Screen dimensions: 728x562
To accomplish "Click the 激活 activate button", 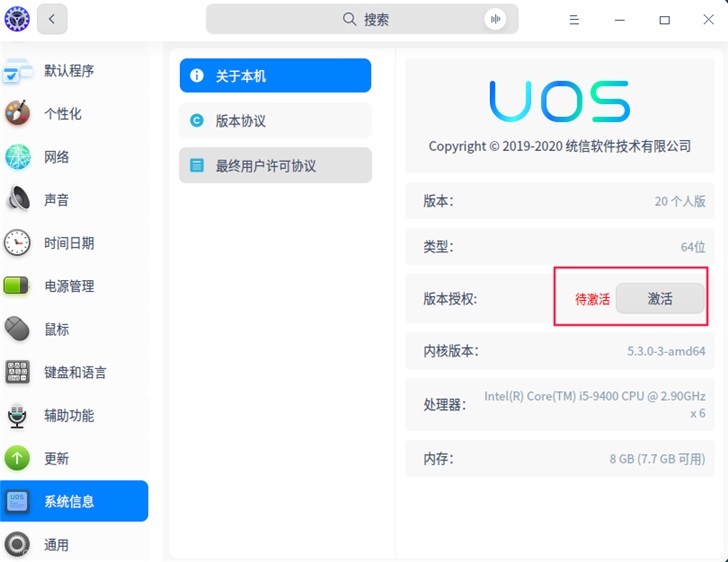I will [x=660, y=298].
